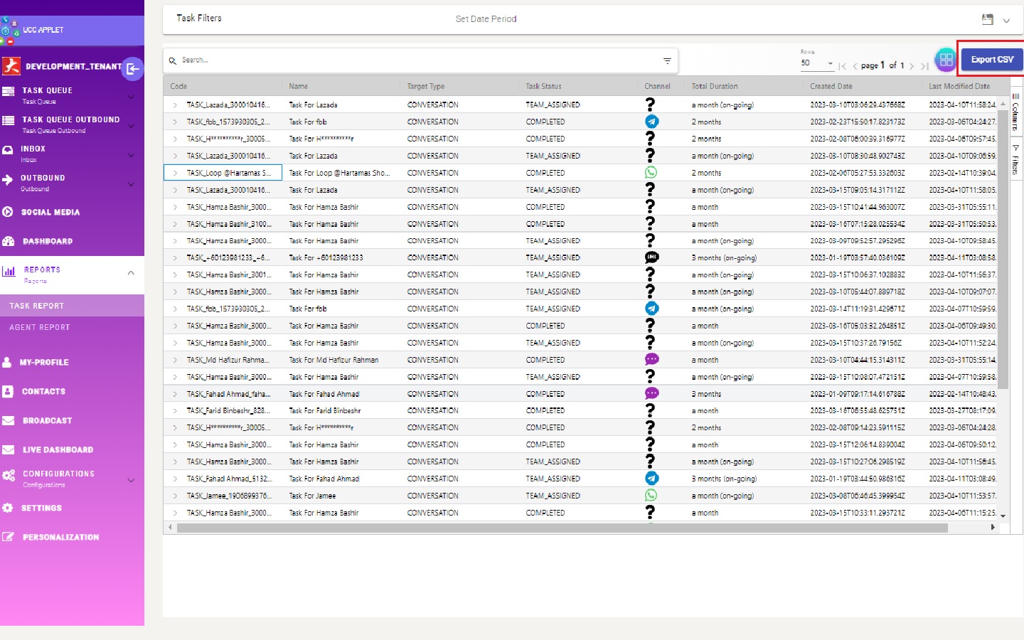
Task: Expand the first TASK_Lazada row
Action: click(x=175, y=104)
